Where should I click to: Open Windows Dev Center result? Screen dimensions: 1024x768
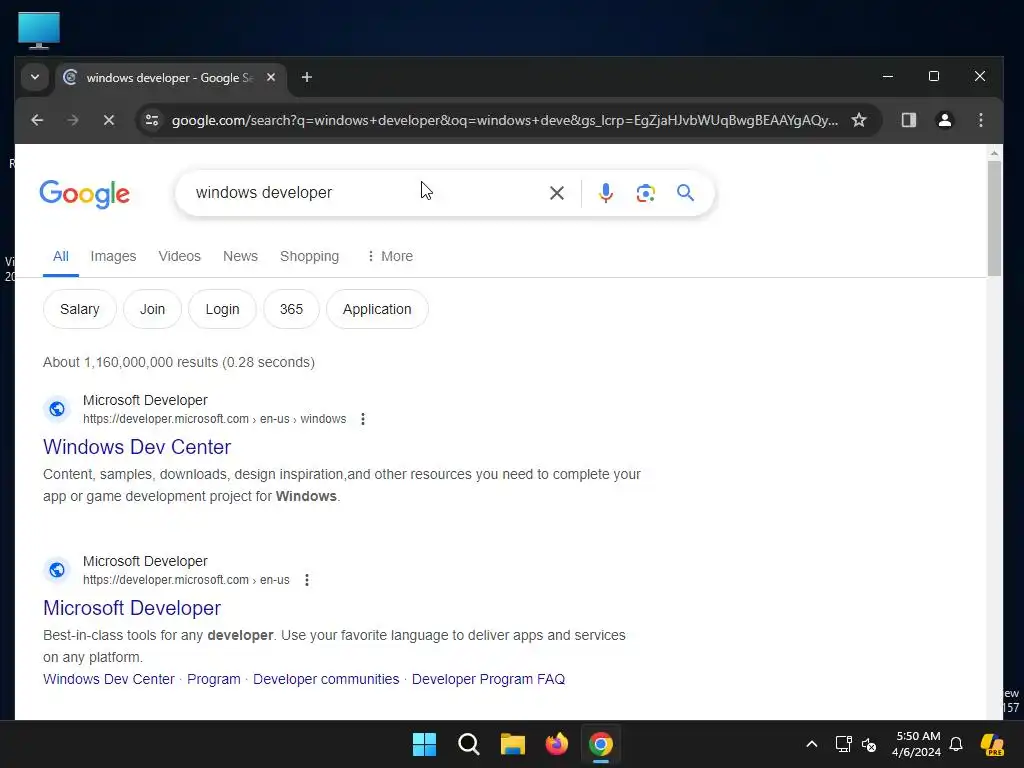[137, 447]
